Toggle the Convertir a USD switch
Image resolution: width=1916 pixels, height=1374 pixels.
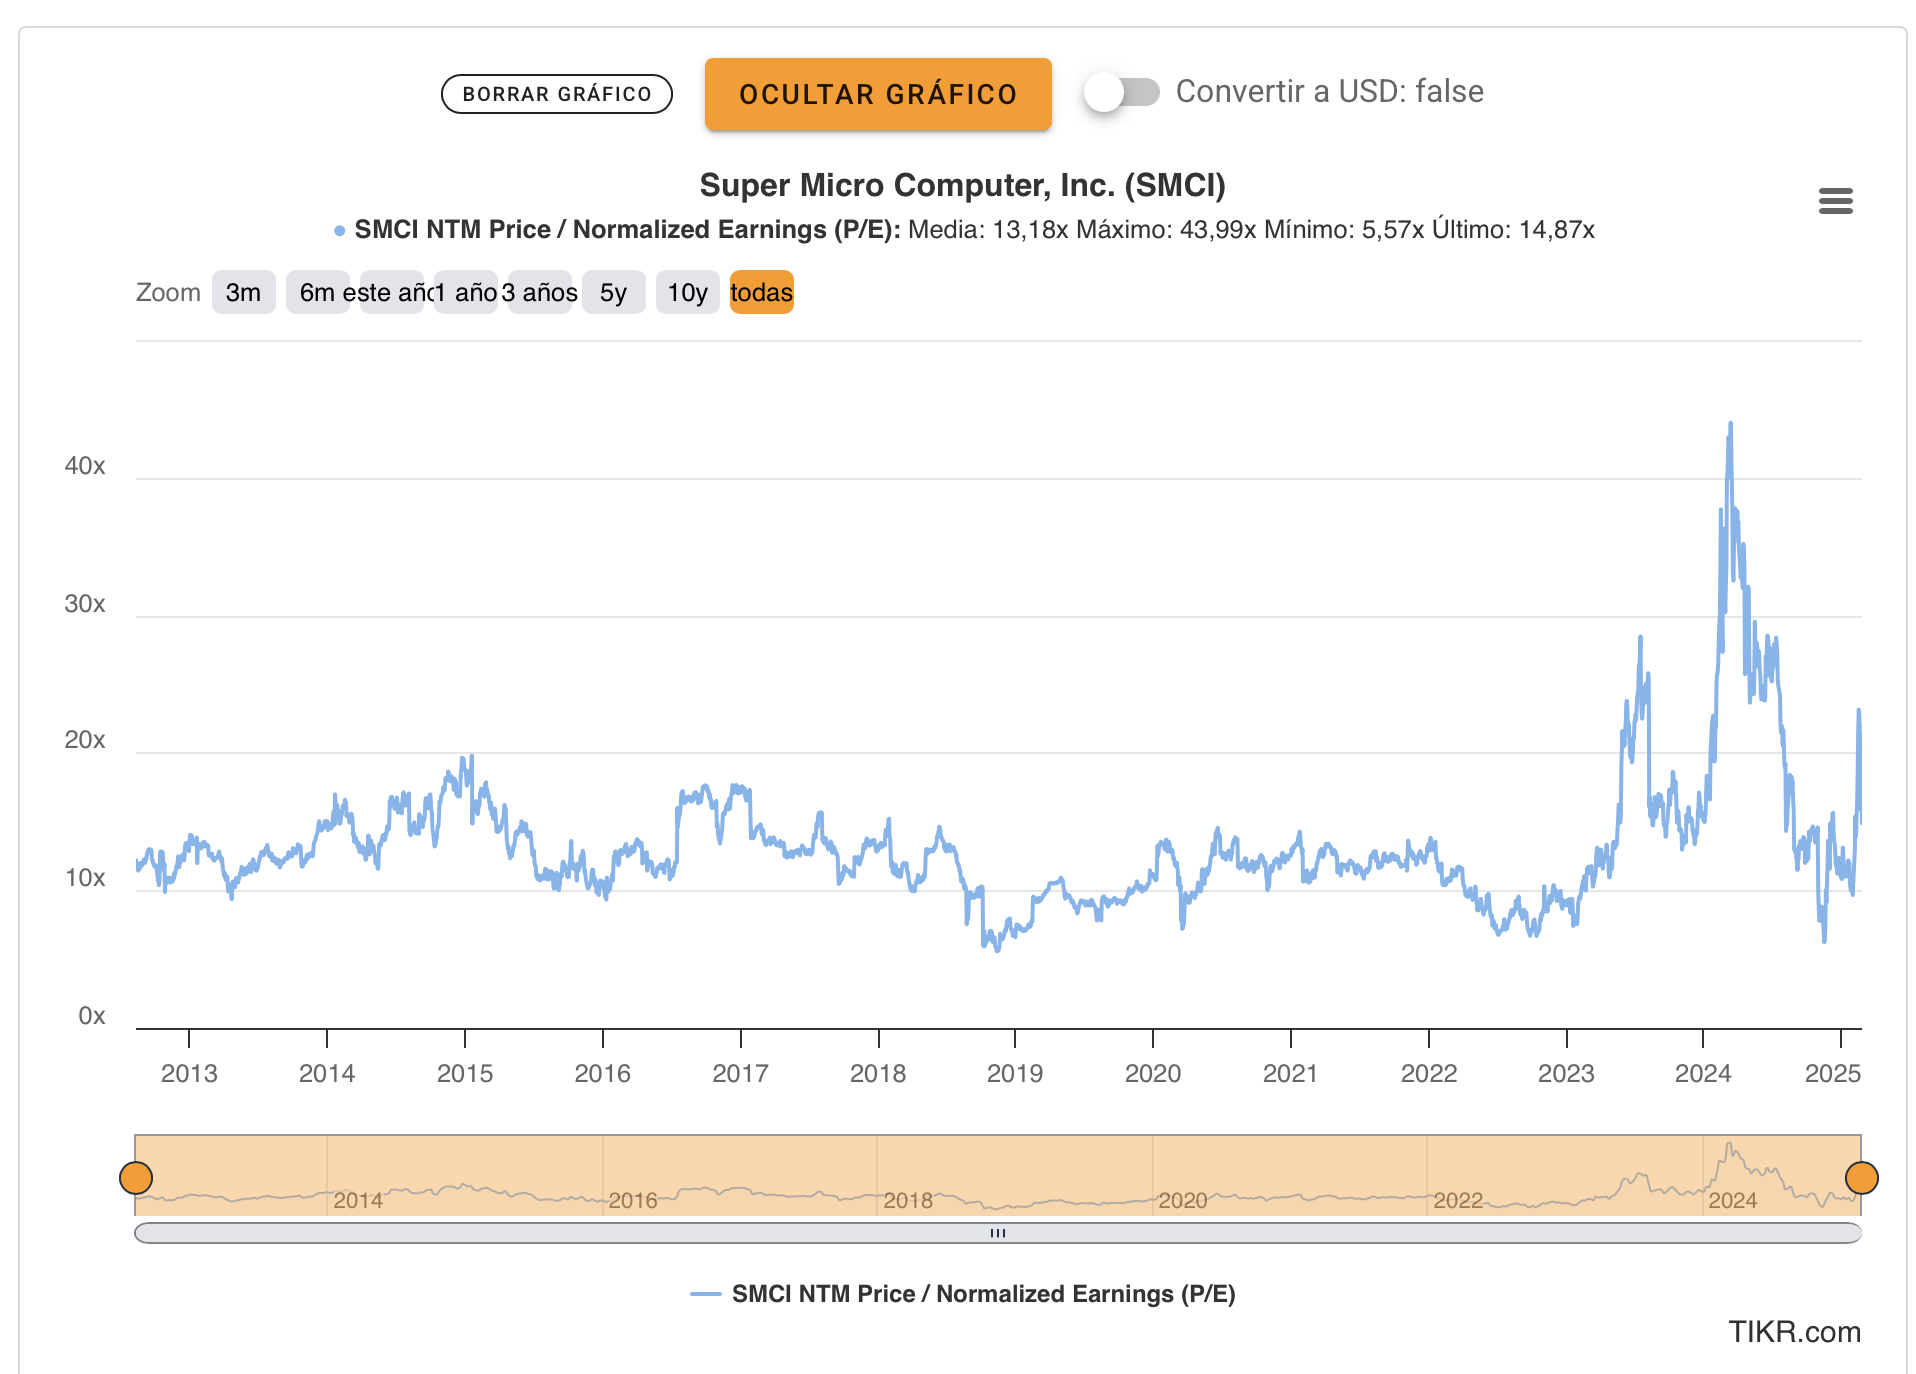point(1122,92)
